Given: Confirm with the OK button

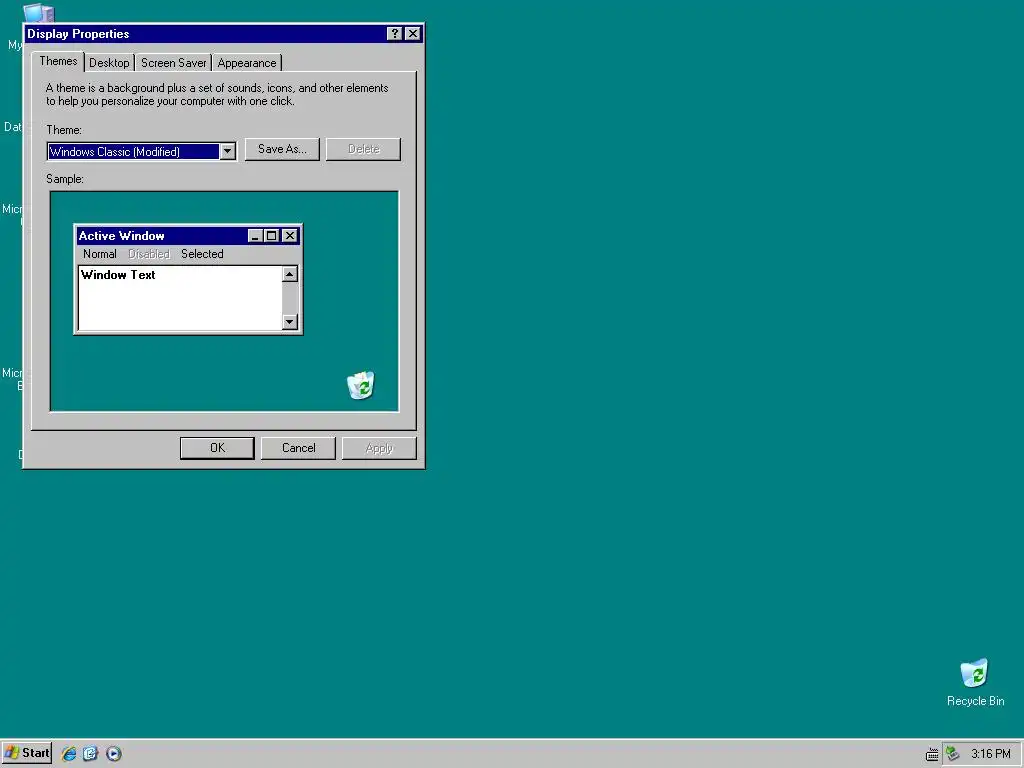Looking at the screenshot, I should pos(217,448).
